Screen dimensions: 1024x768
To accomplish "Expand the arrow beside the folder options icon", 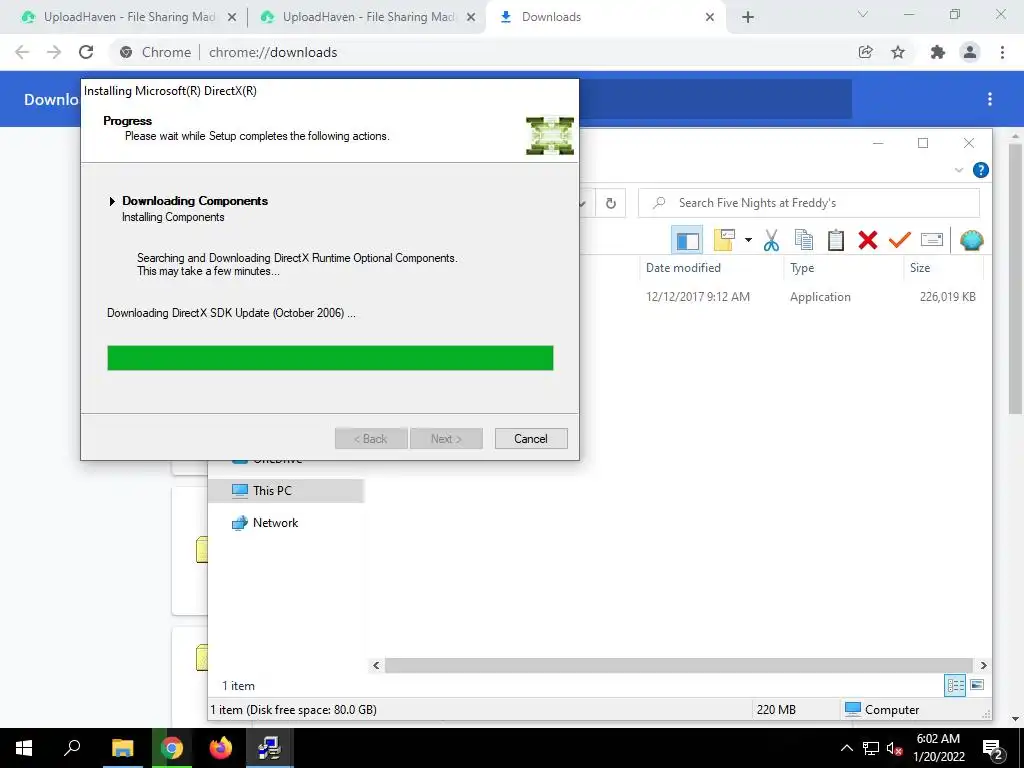I will click(748, 240).
